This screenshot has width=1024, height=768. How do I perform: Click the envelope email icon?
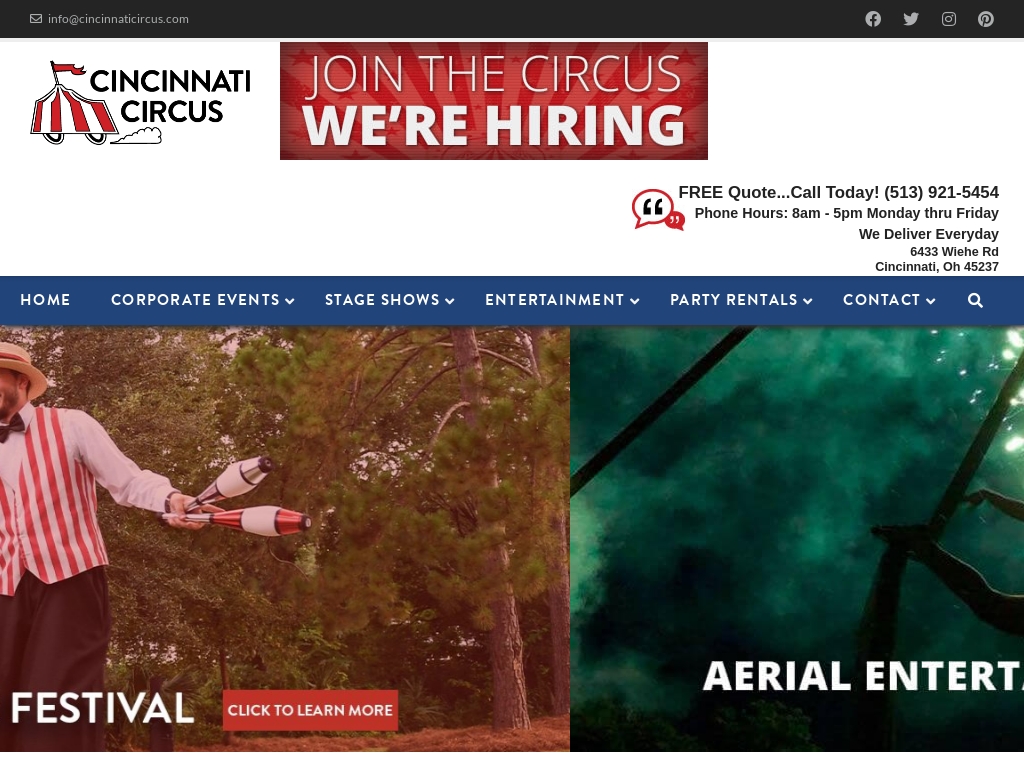pyautogui.click(x=36, y=19)
